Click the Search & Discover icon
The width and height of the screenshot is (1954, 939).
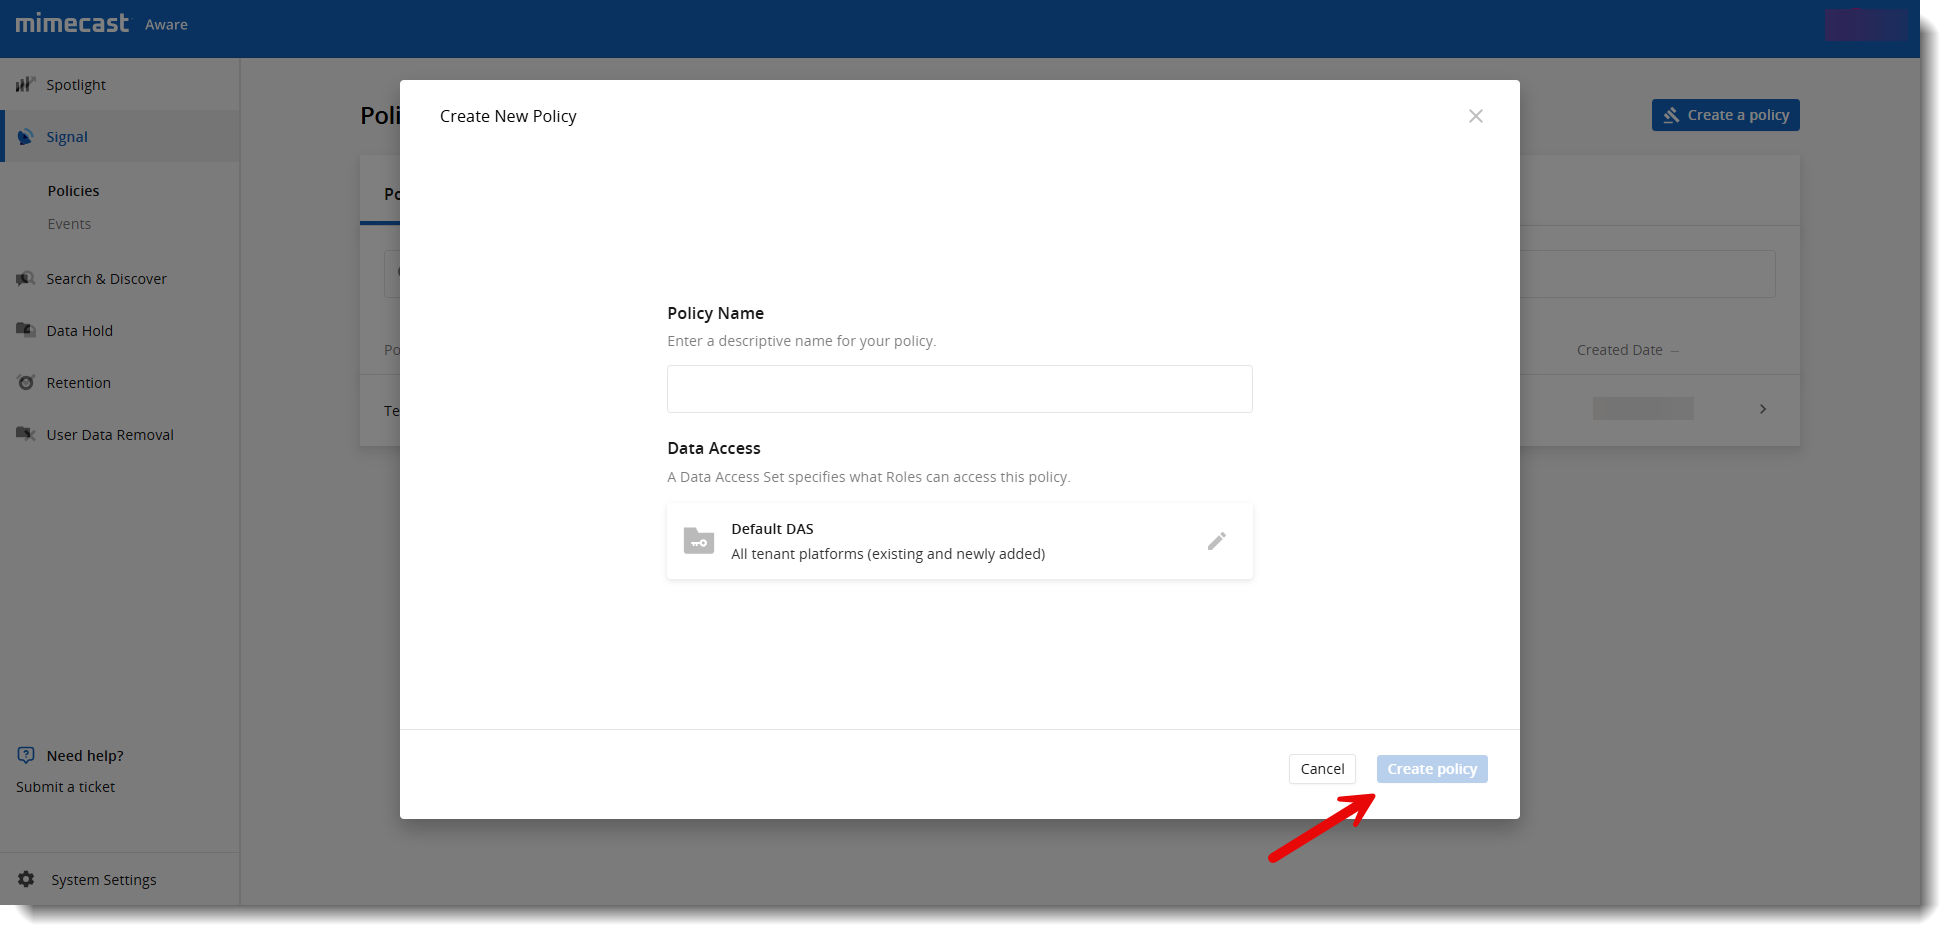25,278
